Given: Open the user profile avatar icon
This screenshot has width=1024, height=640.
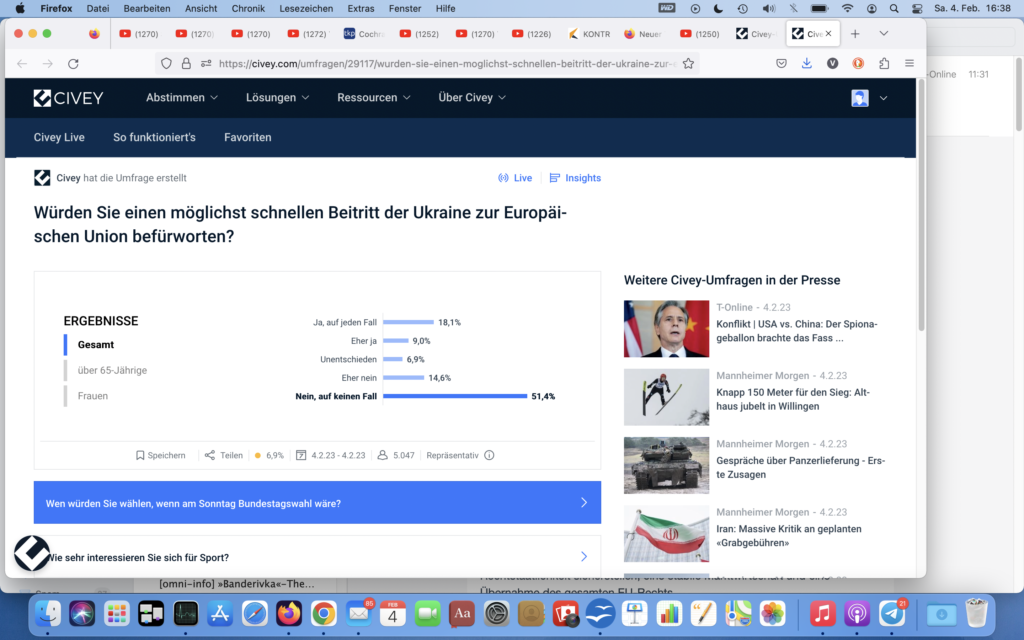Looking at the screenshot, I should point(860,98).
